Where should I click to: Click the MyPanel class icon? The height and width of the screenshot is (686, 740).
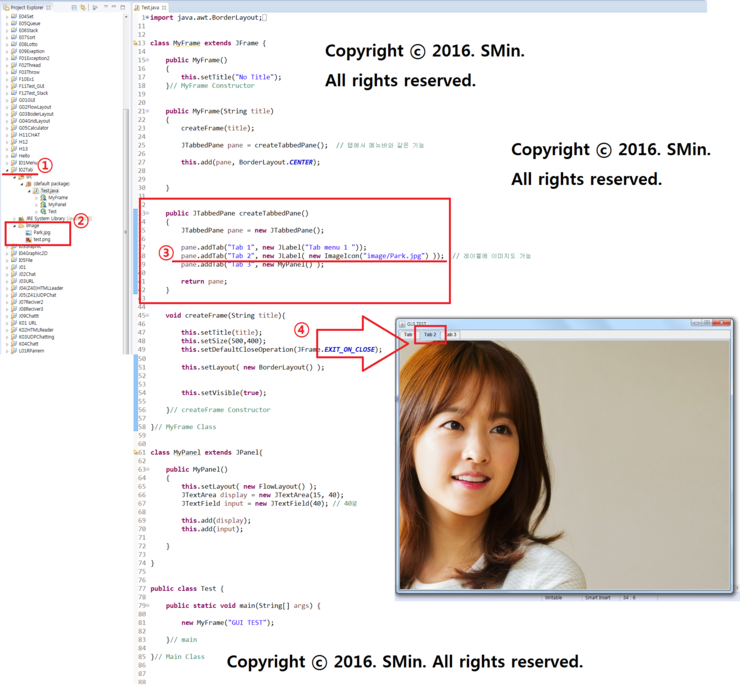(x=43, y=205)
